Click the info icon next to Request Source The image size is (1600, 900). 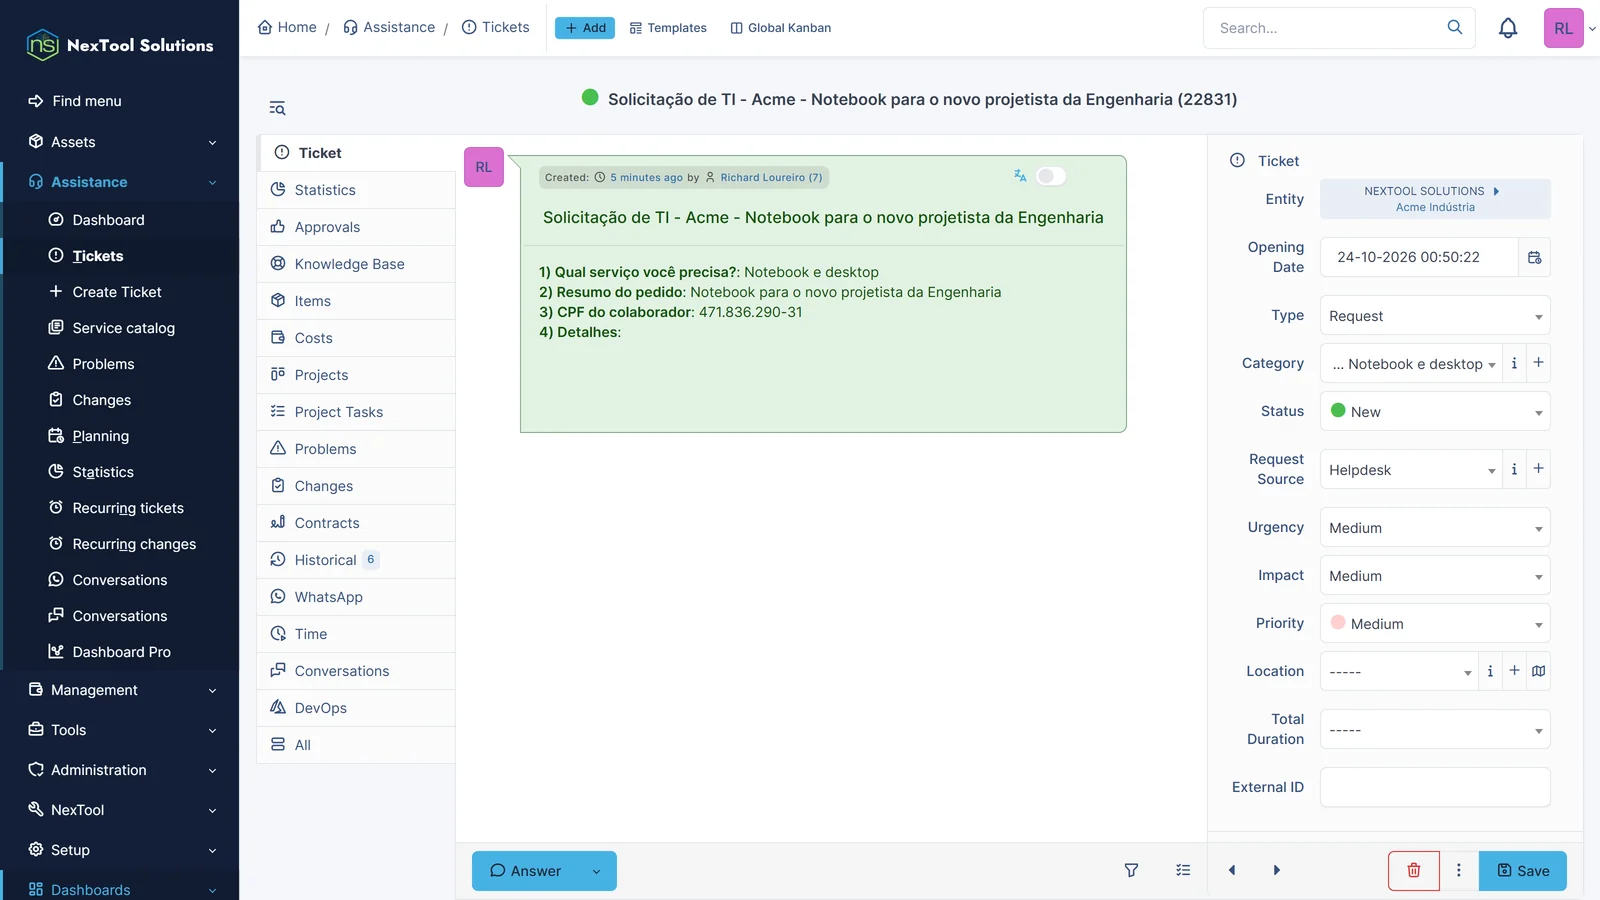pos(1514,469)
